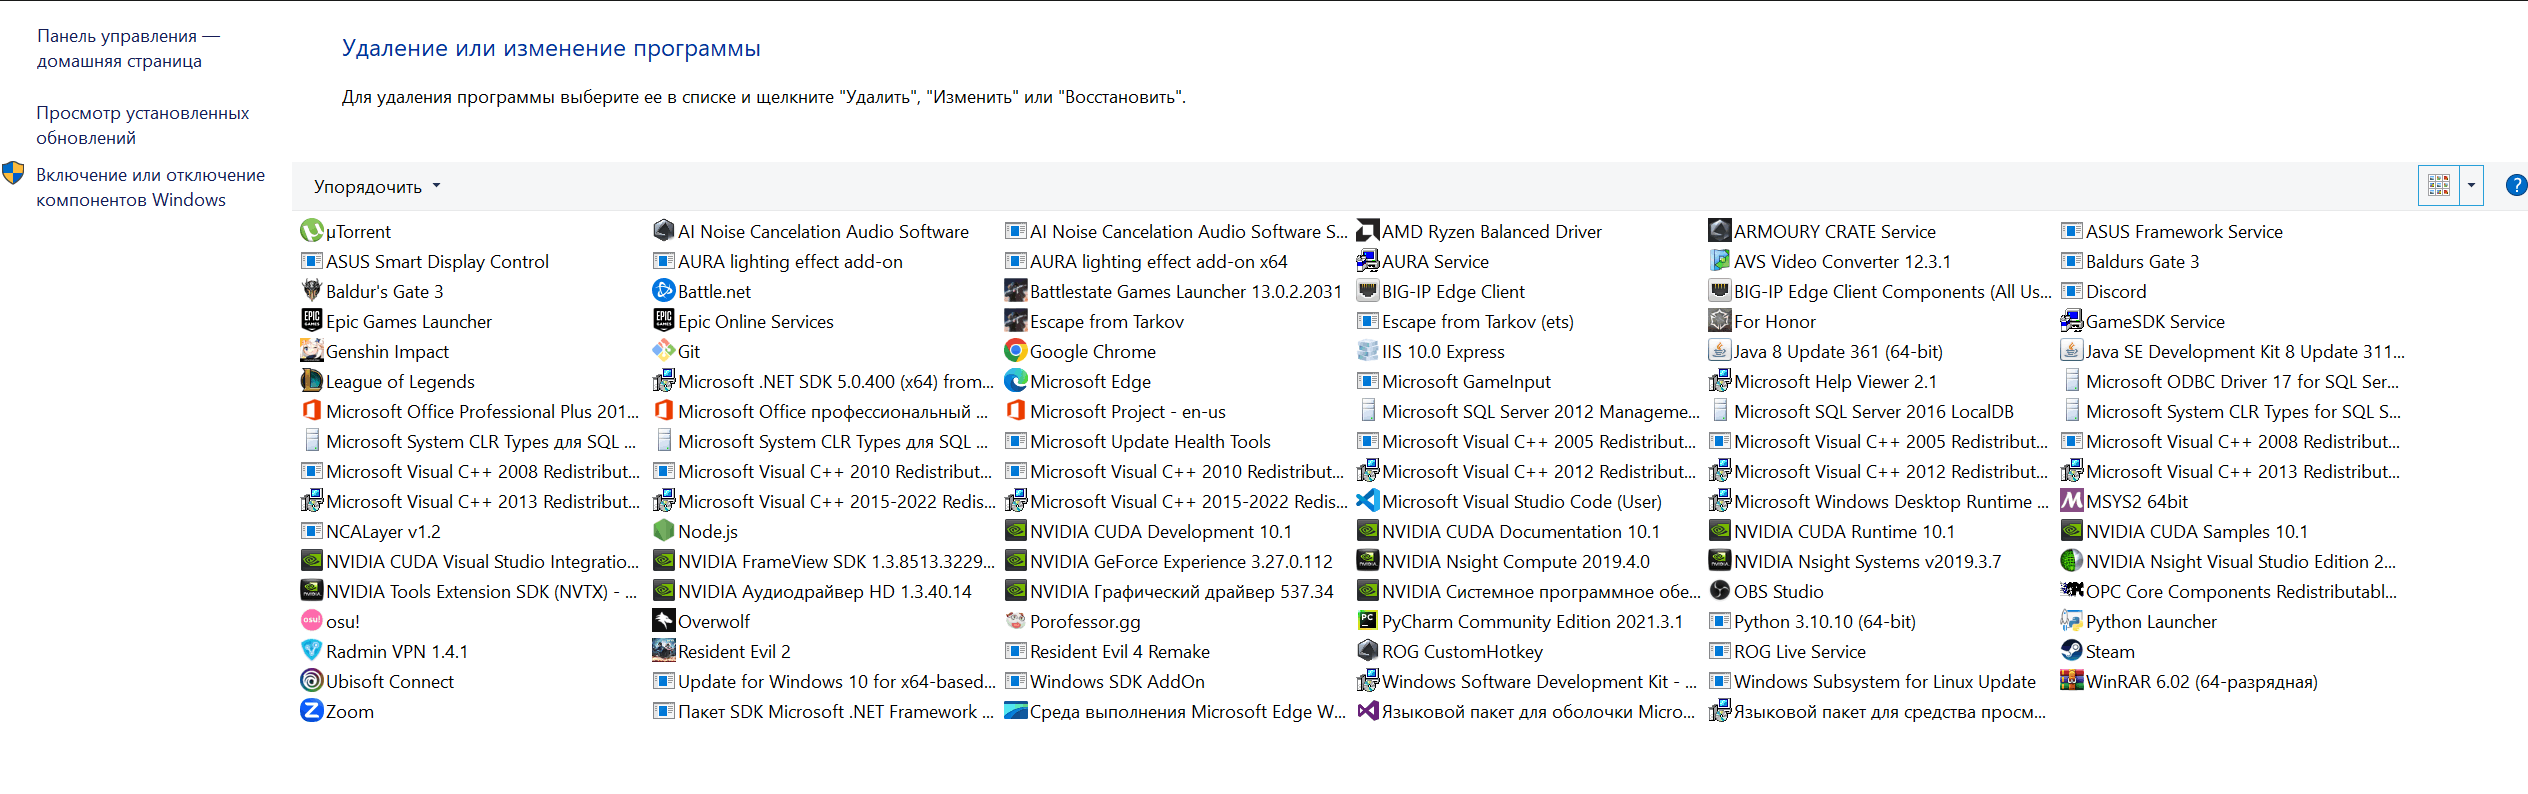Select Battlestate Games Launcher 13.0.2.2031
The image size is (2528, 794).
pos(1173,291)
